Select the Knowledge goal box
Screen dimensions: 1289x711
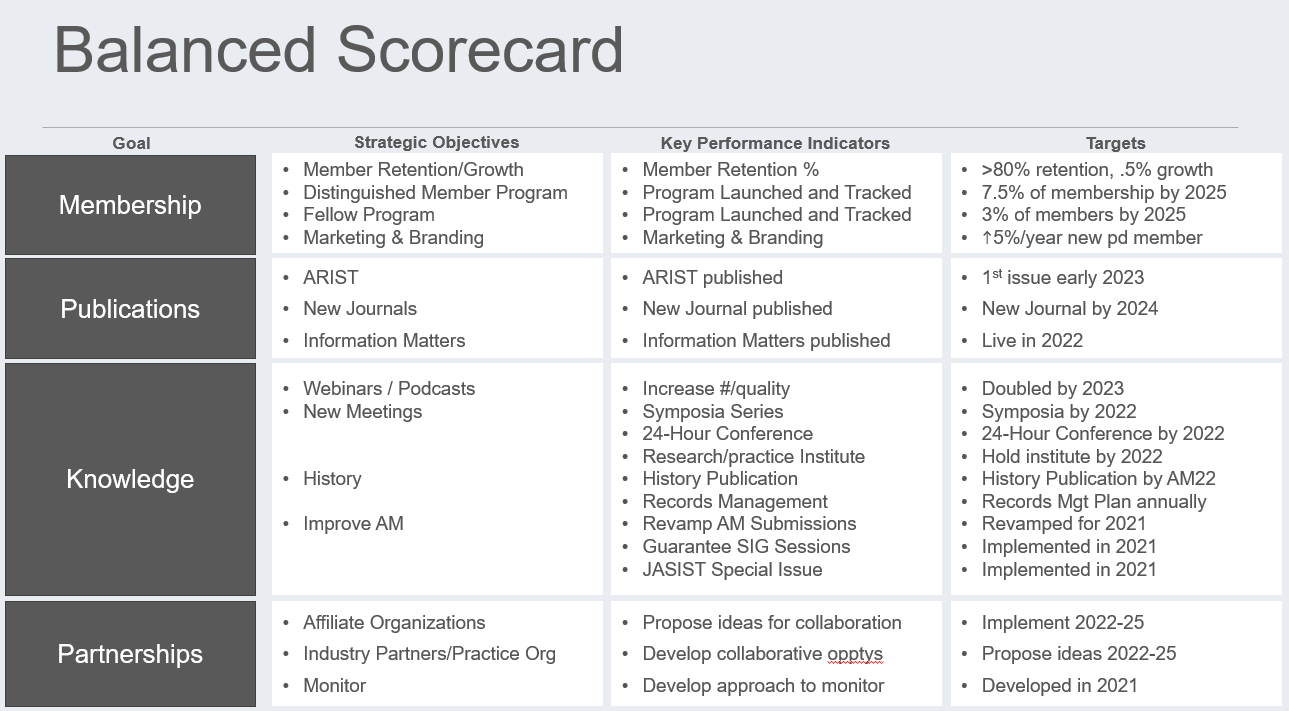[130, 479]
